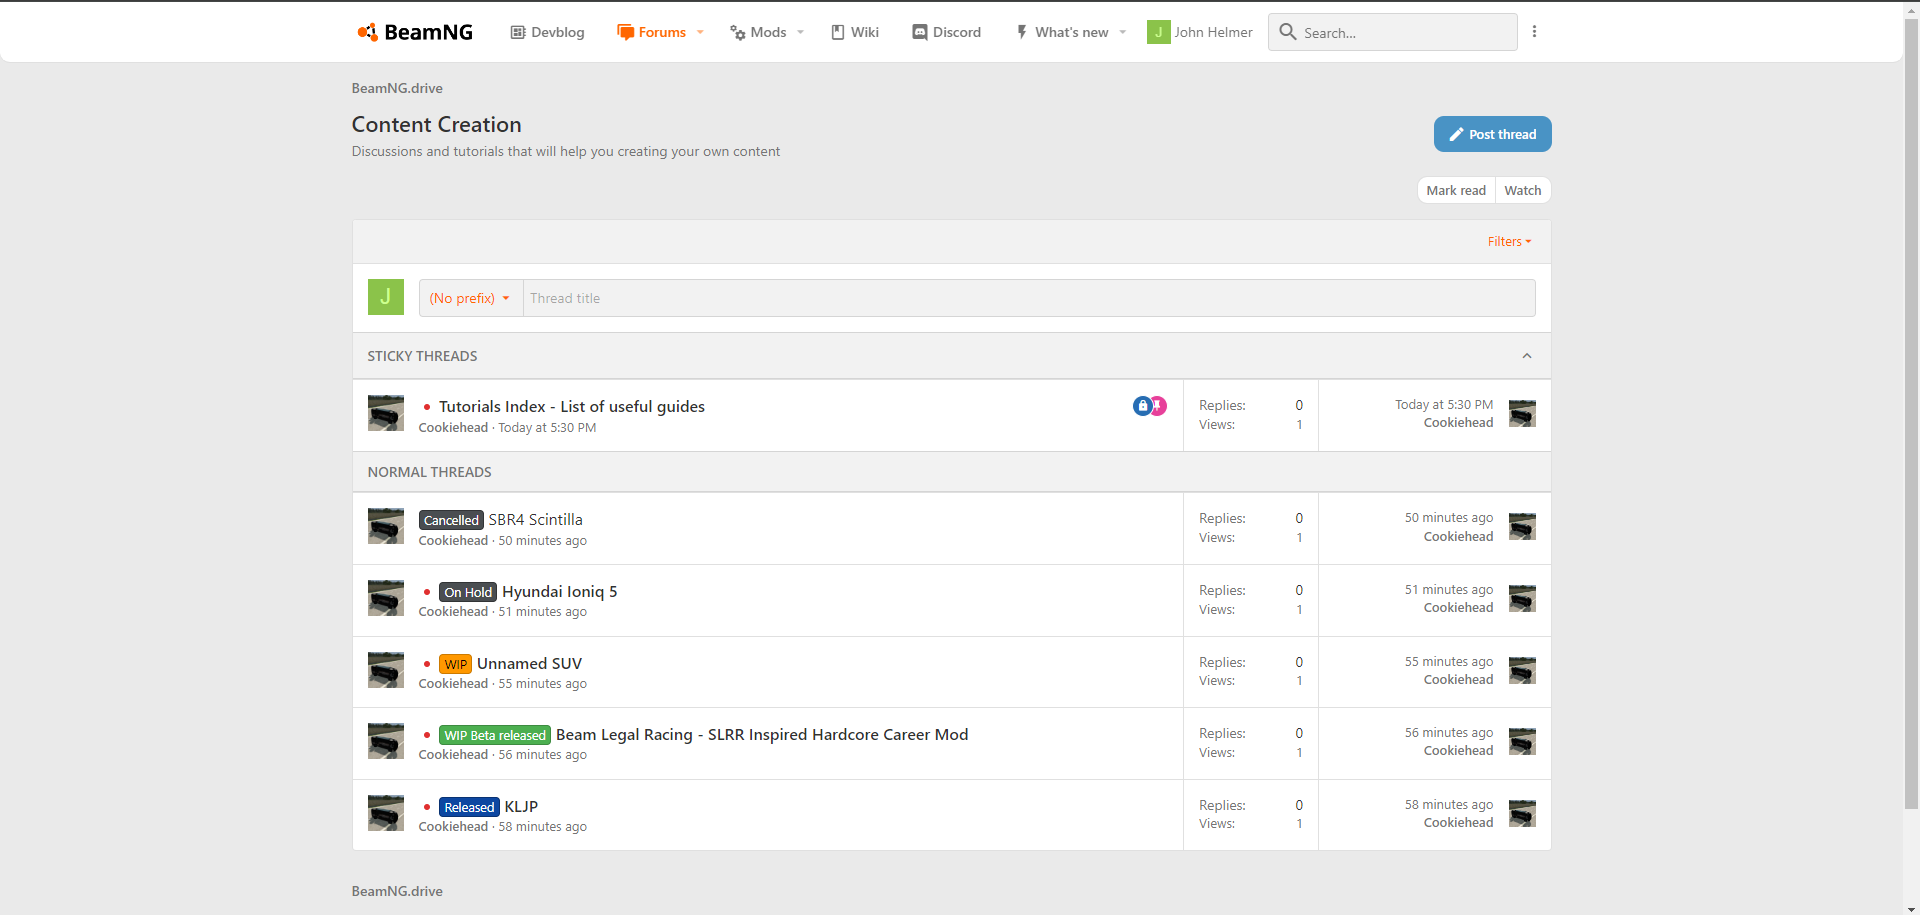1920x915 pixels.
Task: Open the Hyundai Ioniq 5 thread
Action: [559, 591]
